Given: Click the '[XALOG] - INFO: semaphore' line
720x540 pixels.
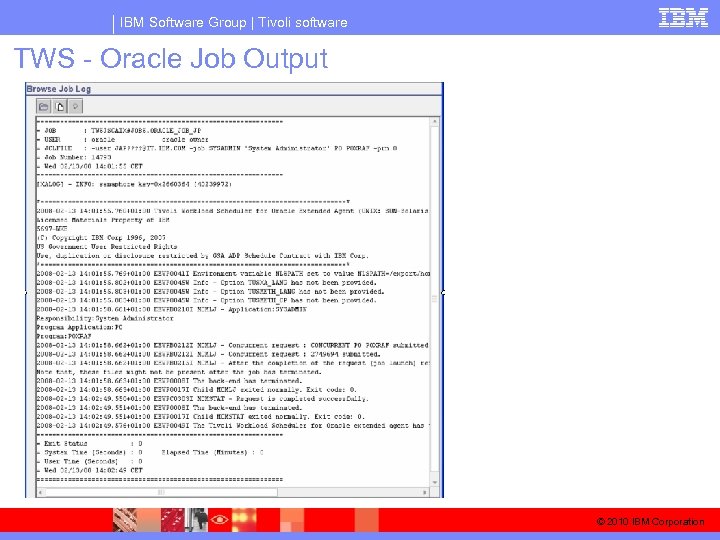Looking at the screenshot, I should point(135,184).
